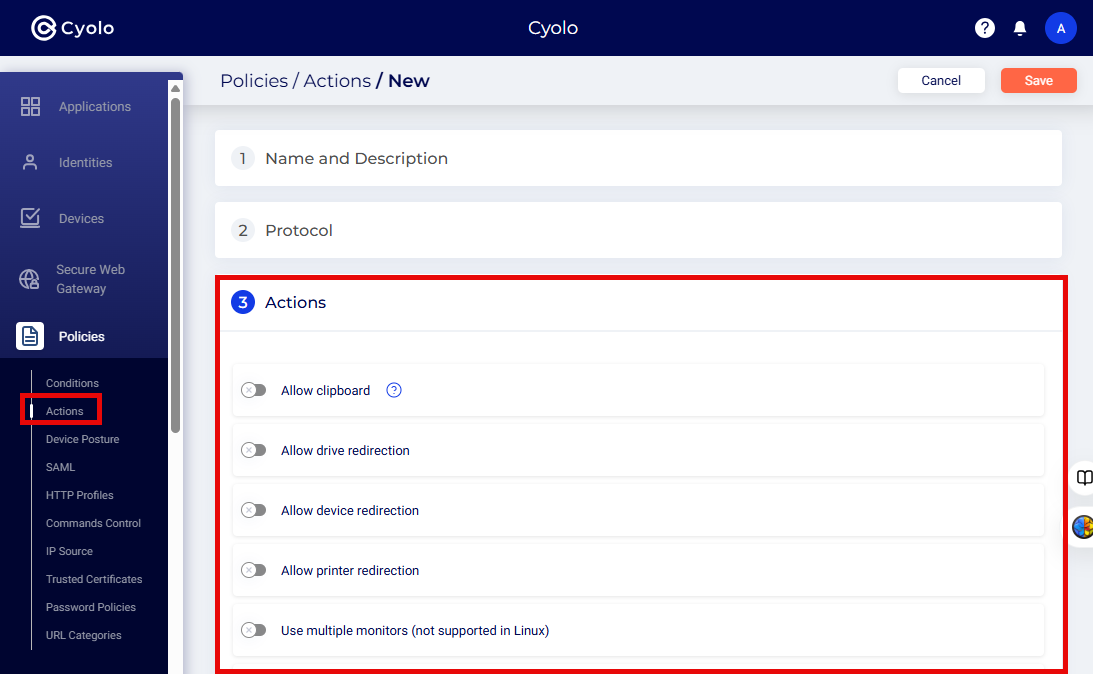
Task: Click the step 1 number badge
Action: (x=243, y=158)
